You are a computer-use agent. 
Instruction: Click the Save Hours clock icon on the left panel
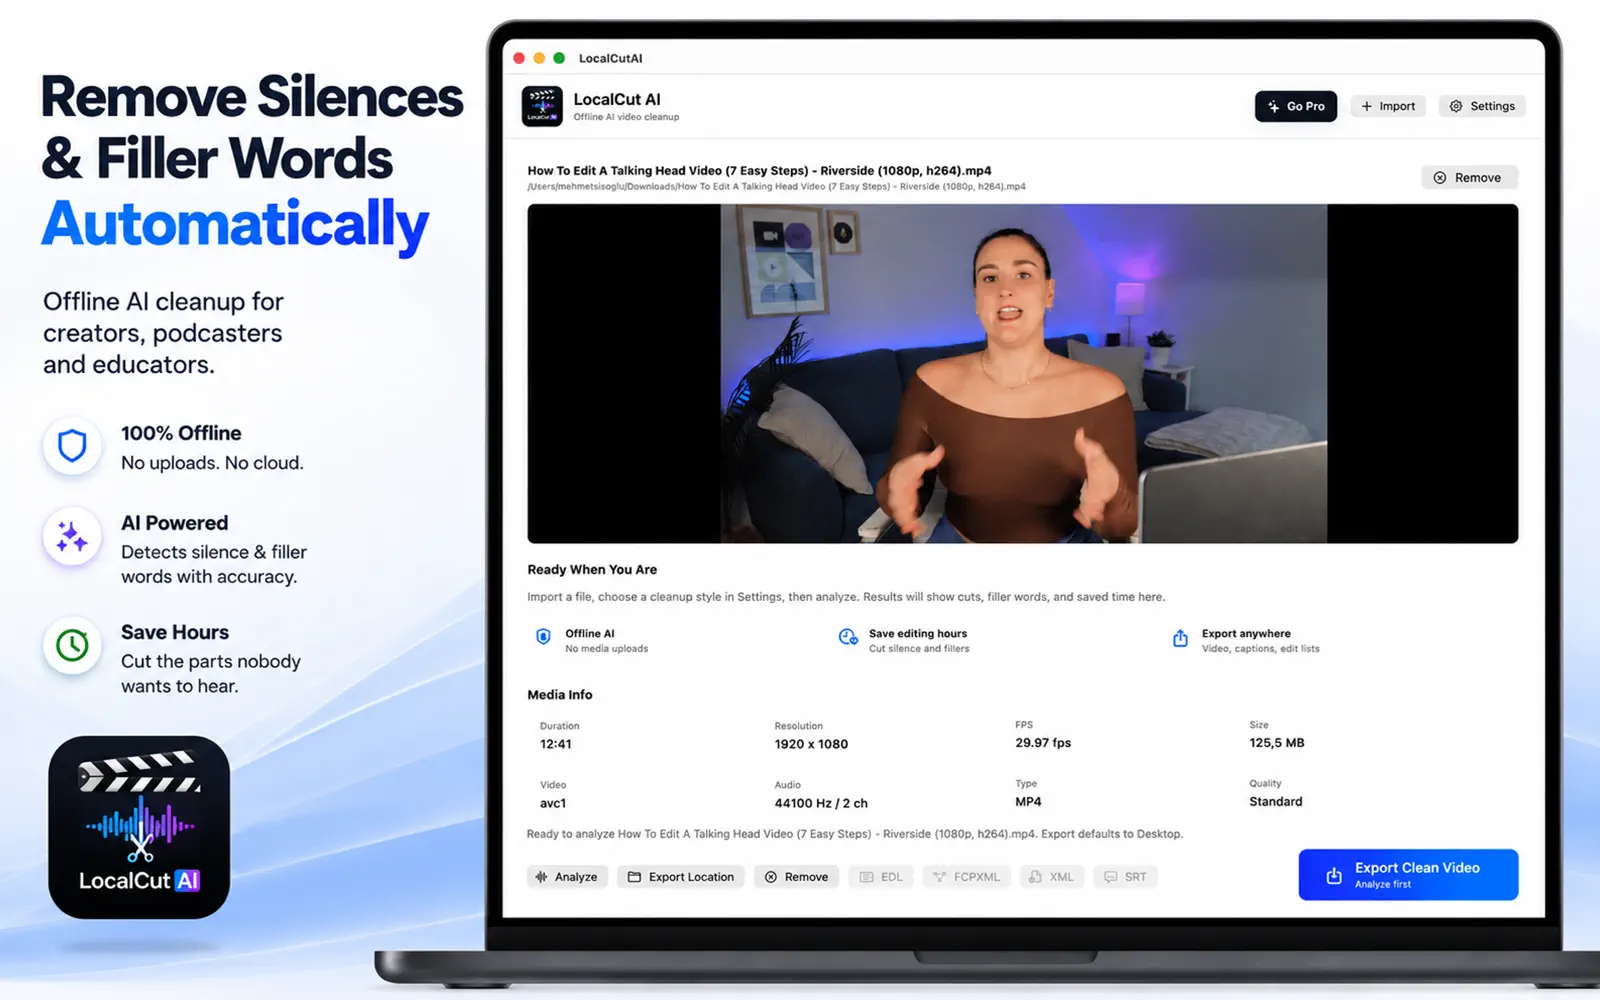[72, 646]
